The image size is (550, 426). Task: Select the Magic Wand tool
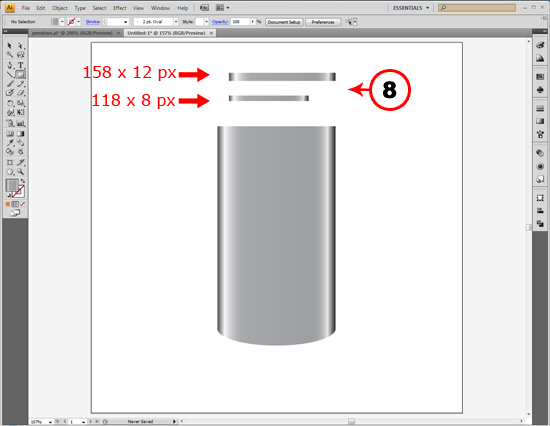pos(9,55)
